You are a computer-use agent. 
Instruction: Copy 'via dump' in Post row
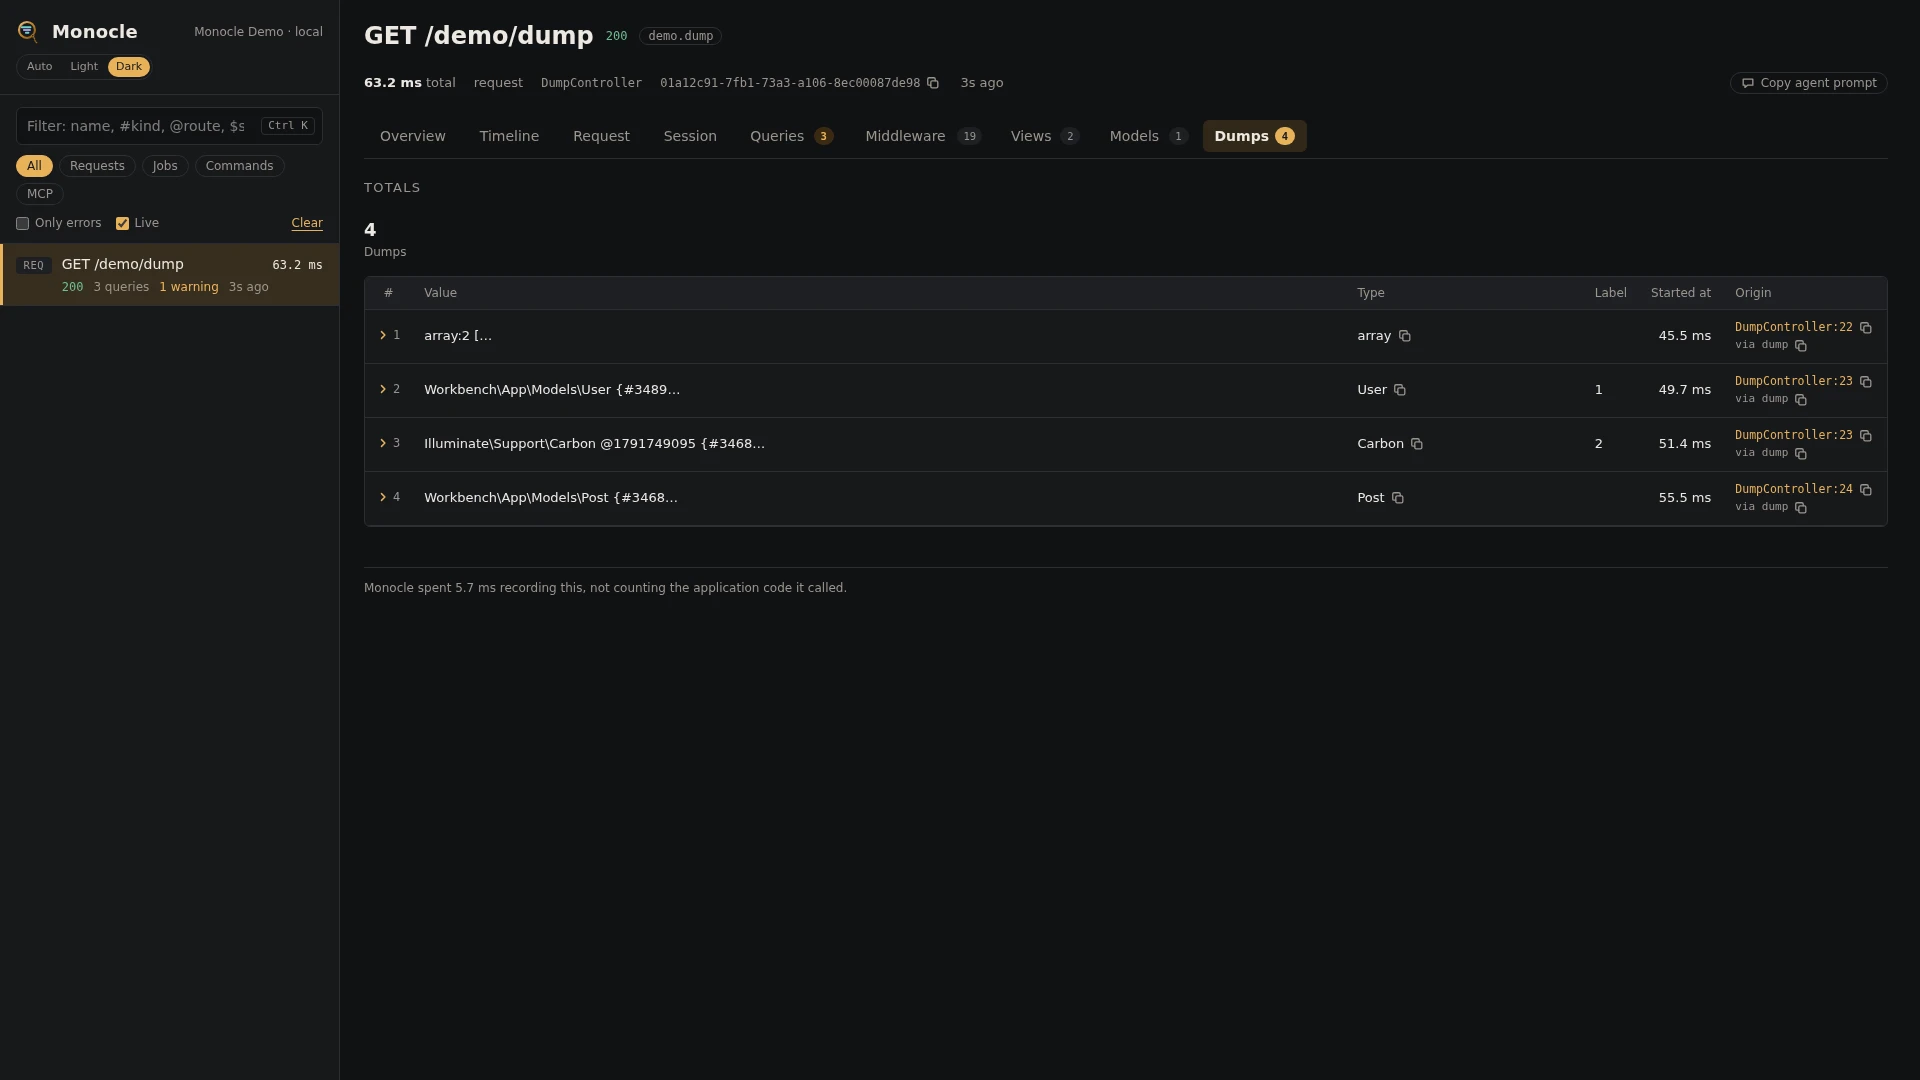(1801, 508)
